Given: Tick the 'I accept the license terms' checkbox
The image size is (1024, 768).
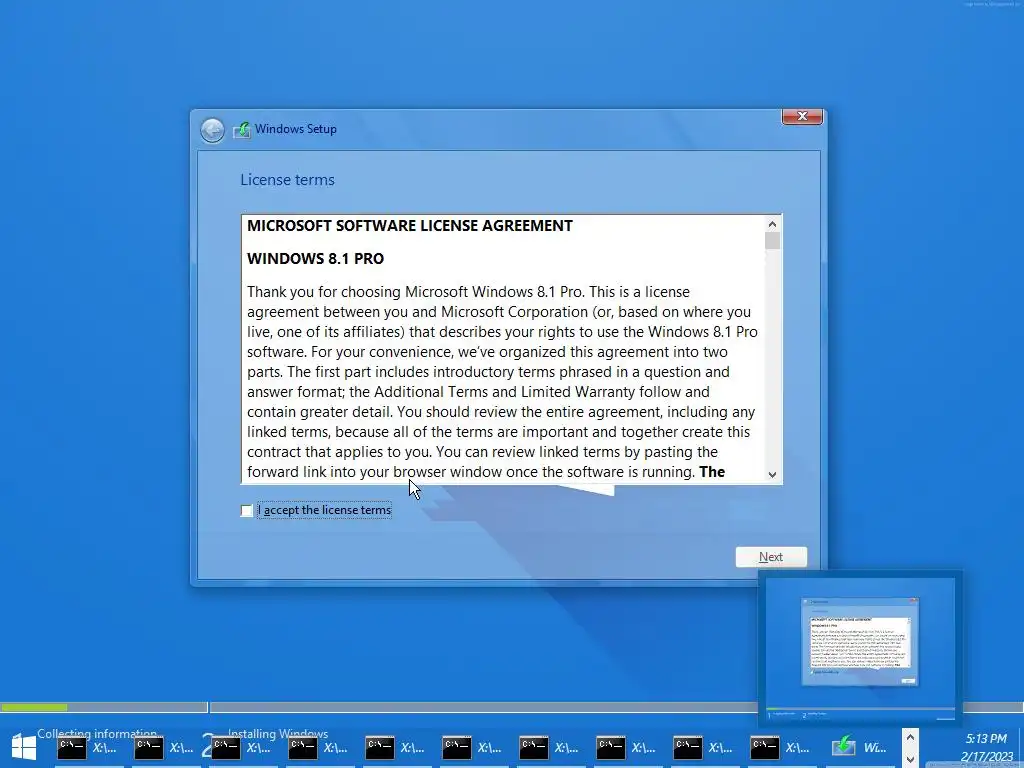Looking at the screenshot, I should [247, 511].
